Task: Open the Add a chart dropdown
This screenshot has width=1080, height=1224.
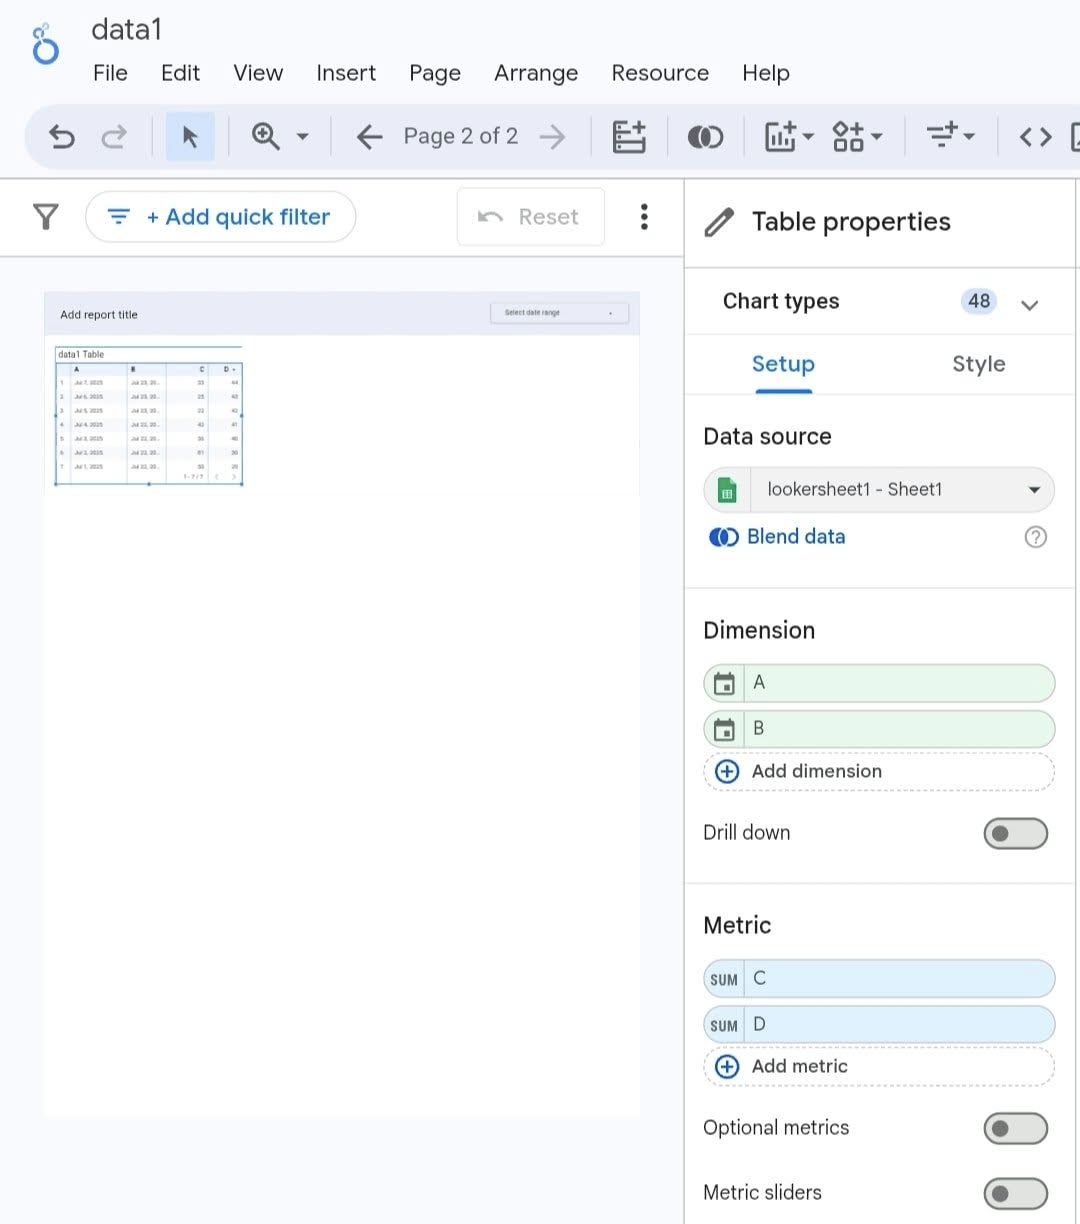Action: [x=789, y=137]
